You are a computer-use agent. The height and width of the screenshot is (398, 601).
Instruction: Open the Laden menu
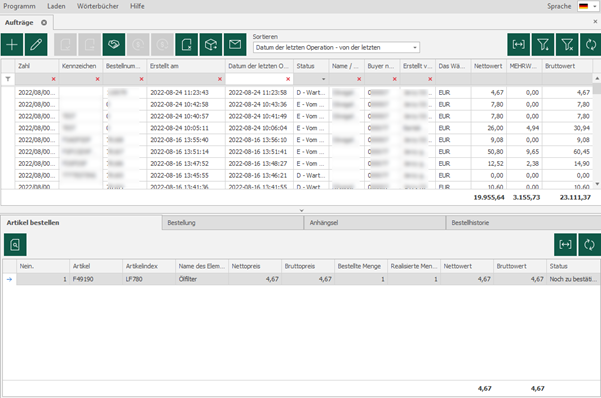[x=56, y=6]
